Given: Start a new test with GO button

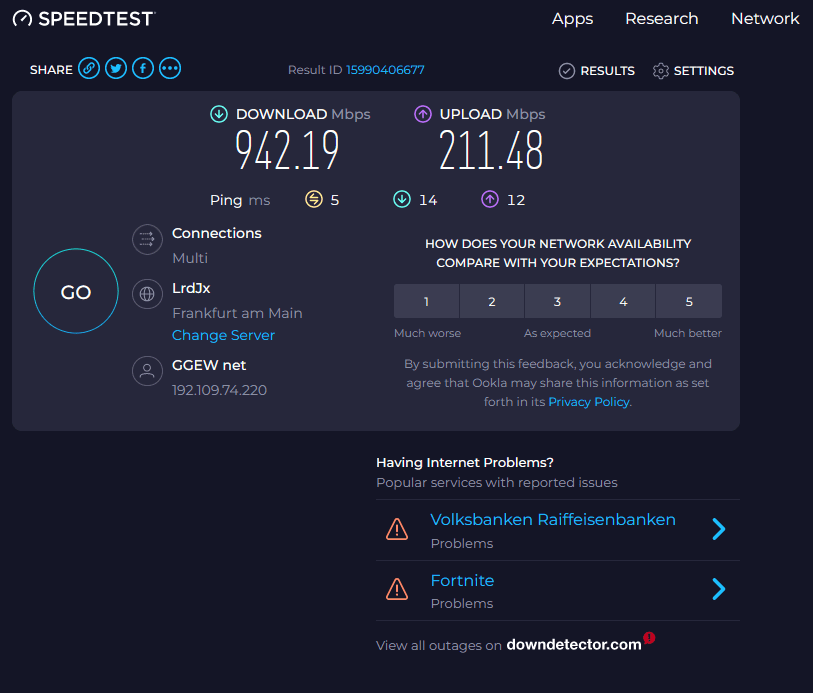Looking at the screenshot, I should click(x=76, y=291).
